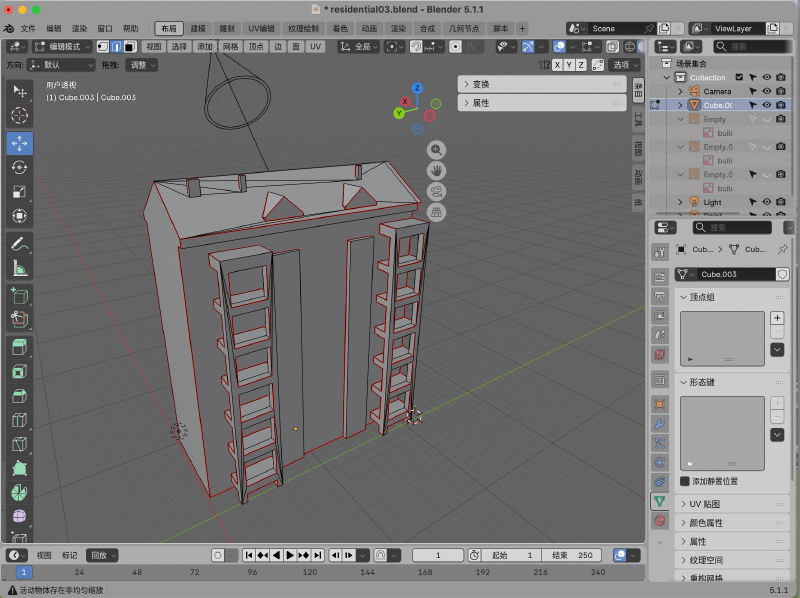800x598 pixels.
Task: Enable the 添加静置位置 checkbox
Action: click(685, 481)
